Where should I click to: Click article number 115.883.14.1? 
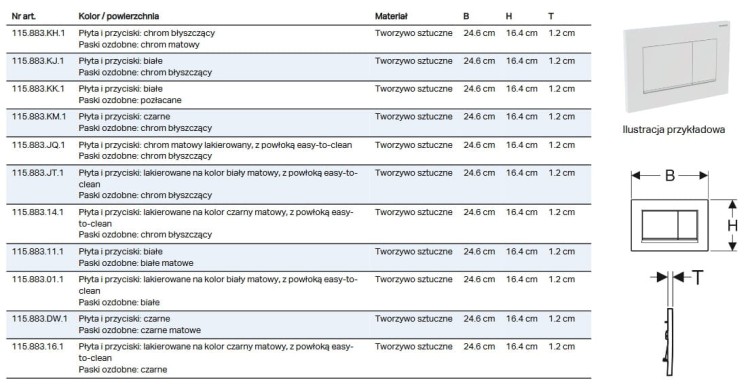click(x=37, y=212)
